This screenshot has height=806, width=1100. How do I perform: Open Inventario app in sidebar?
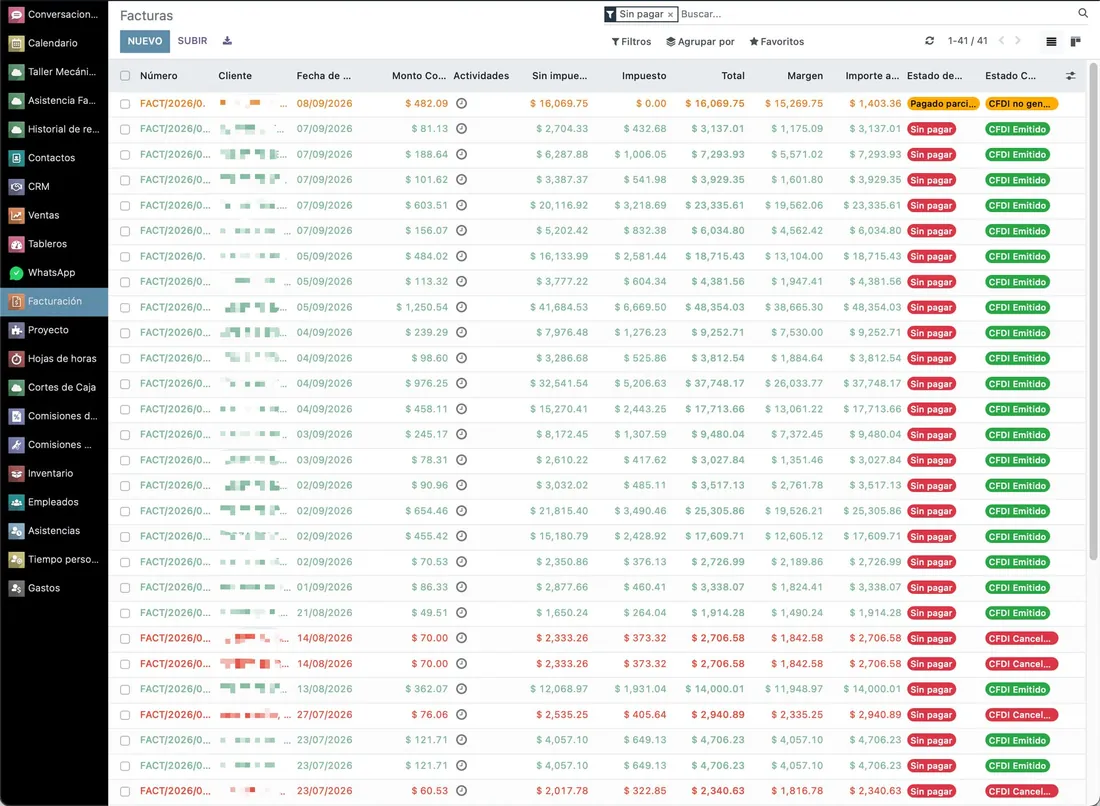(54, 473)
